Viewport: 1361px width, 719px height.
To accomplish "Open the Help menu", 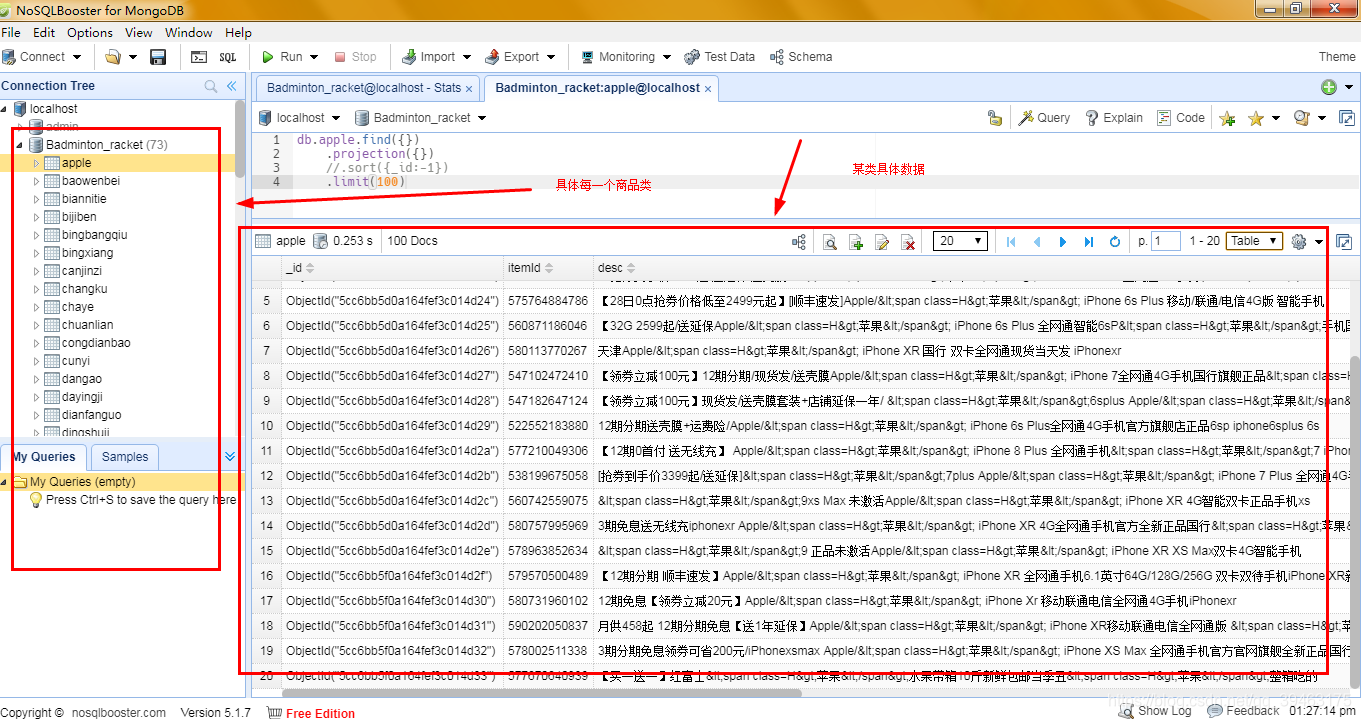I will tap(239, 32).
